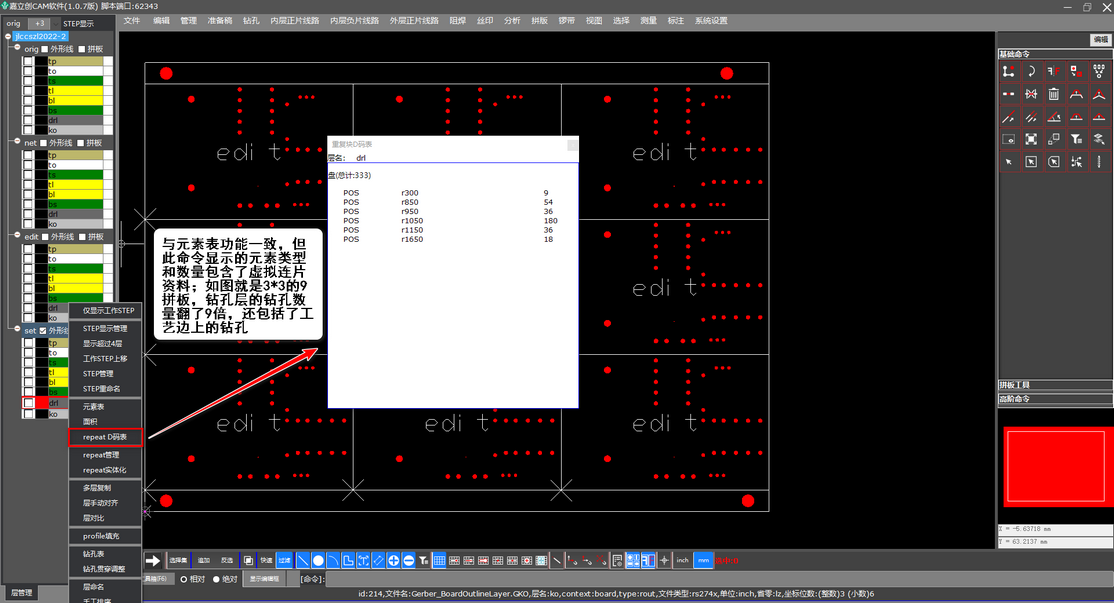
Task: Toggle the 拼板 checkbox for orig step
Action: click(82, 49)
